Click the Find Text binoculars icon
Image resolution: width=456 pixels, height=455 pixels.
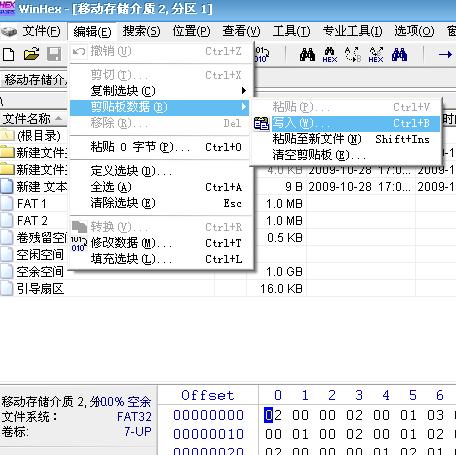tap(307, 55)
